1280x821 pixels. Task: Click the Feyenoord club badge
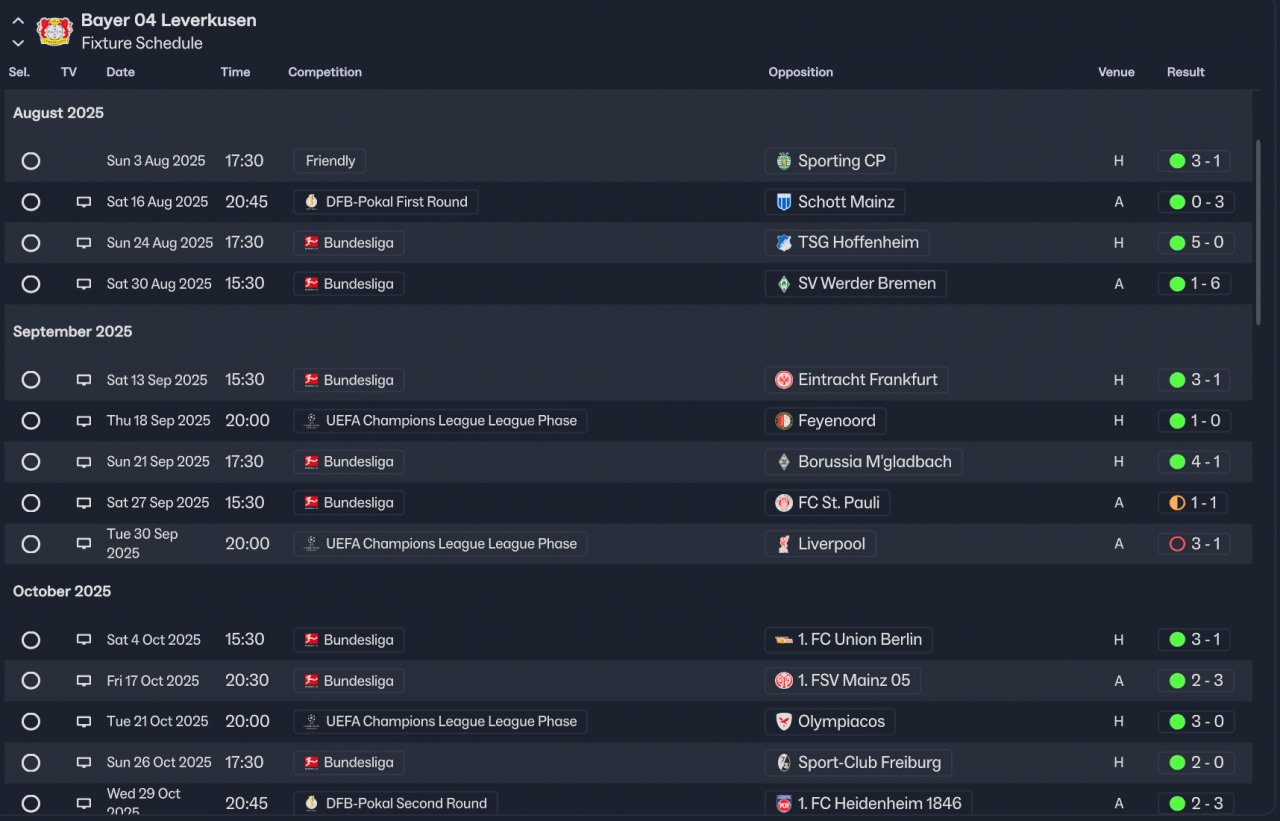(784, 421)
